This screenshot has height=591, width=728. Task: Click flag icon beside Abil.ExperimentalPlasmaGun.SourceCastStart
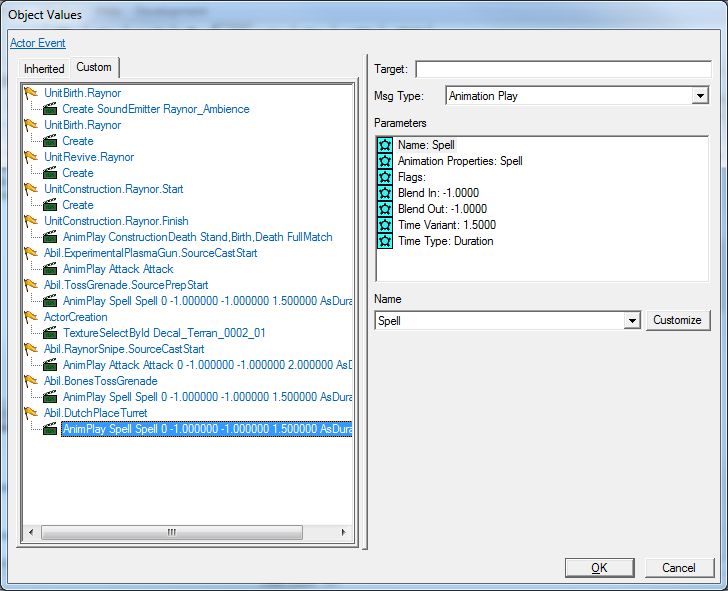[31, 253]
